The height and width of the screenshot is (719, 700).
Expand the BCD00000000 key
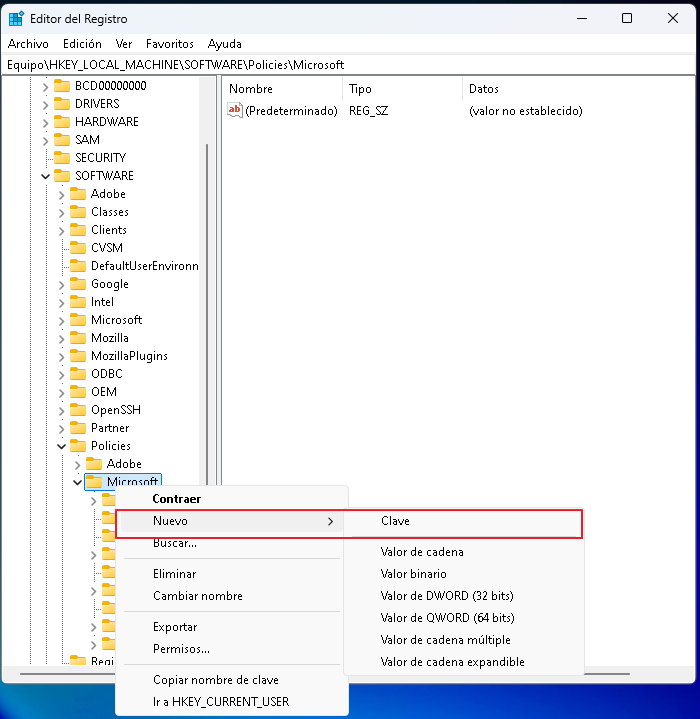(x=45, y=86)
